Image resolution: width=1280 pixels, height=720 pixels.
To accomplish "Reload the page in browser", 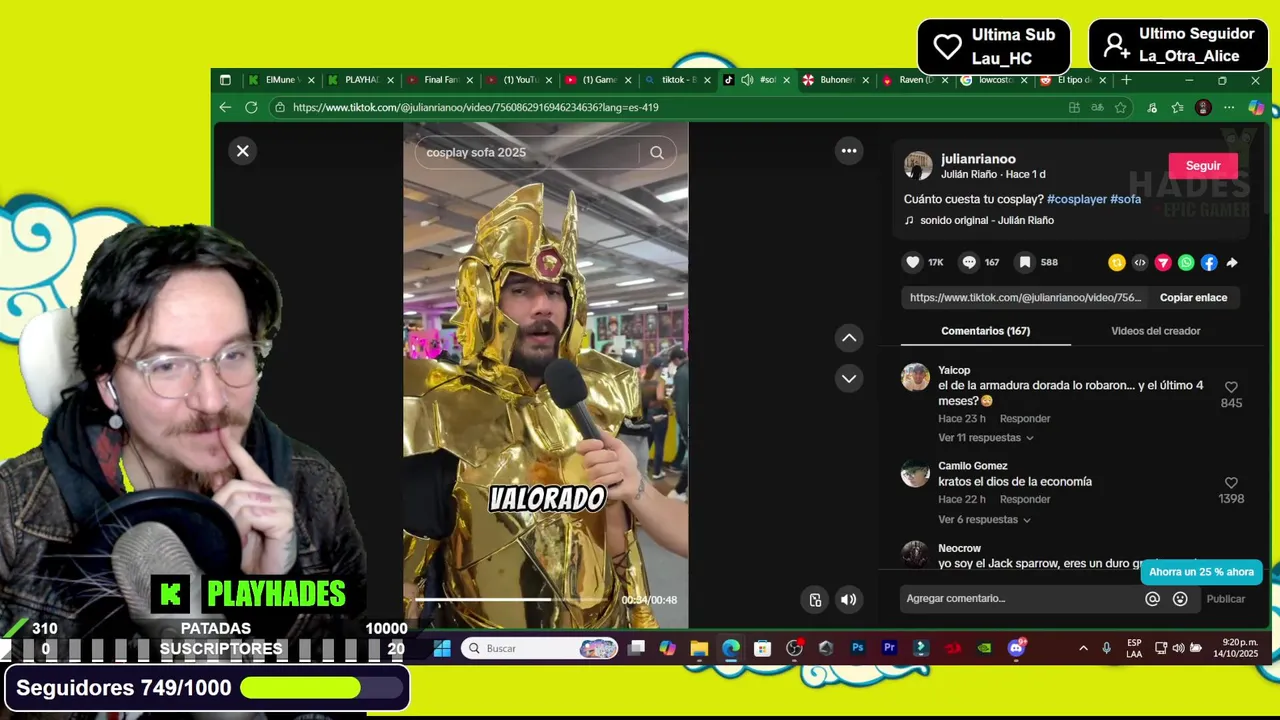I will click(x=251, y=107).
